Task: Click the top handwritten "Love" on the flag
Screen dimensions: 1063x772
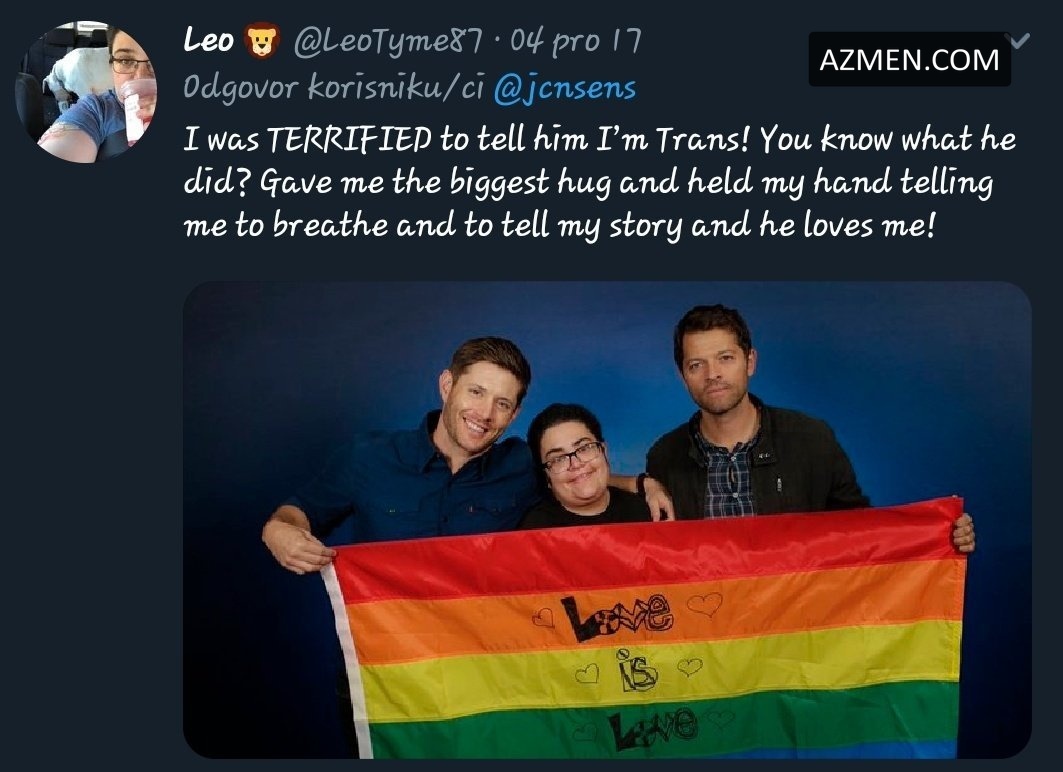Action: [618, 619]
